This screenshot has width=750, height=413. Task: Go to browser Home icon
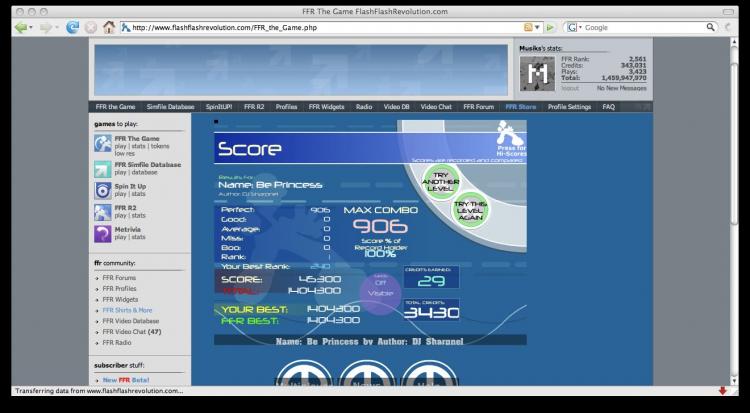pos(108,27)
